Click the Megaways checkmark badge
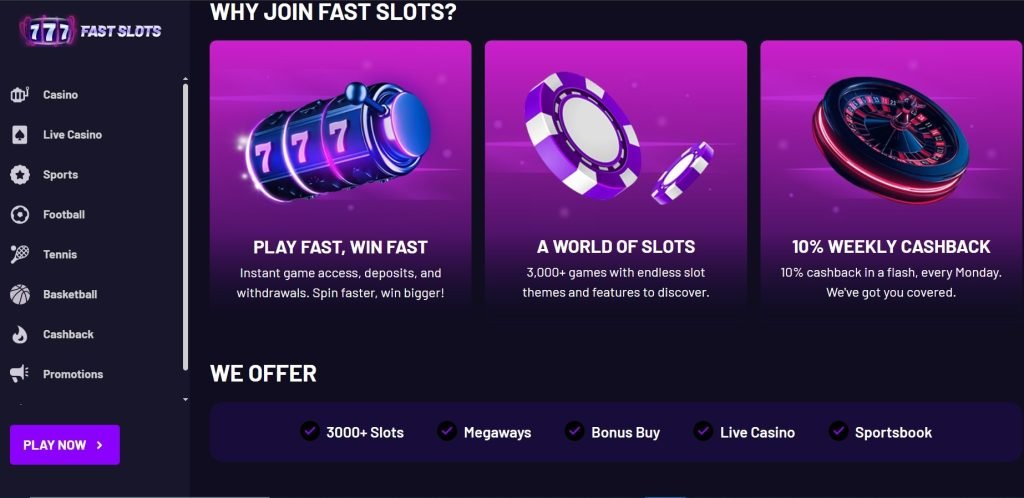The width and height of the screenshot is (1024, 498). (447, 431)
